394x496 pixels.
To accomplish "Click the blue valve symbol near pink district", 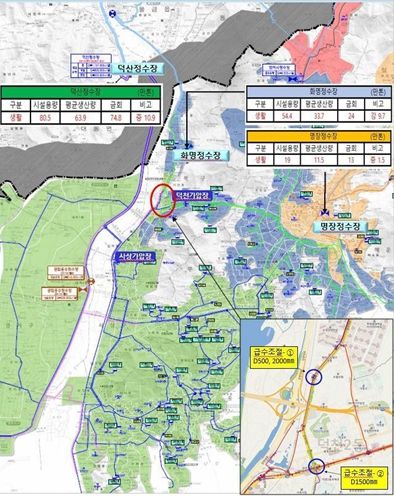I will [x=292, y=79].
